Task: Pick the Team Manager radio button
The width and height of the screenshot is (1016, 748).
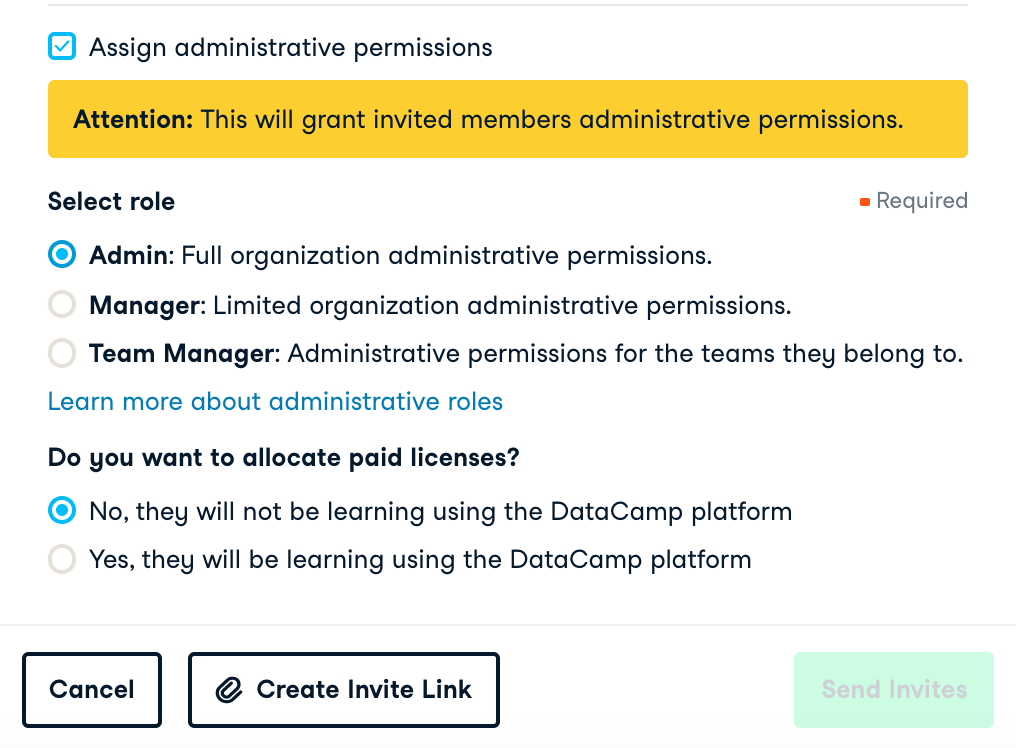Action: click(x=62, y=353)
